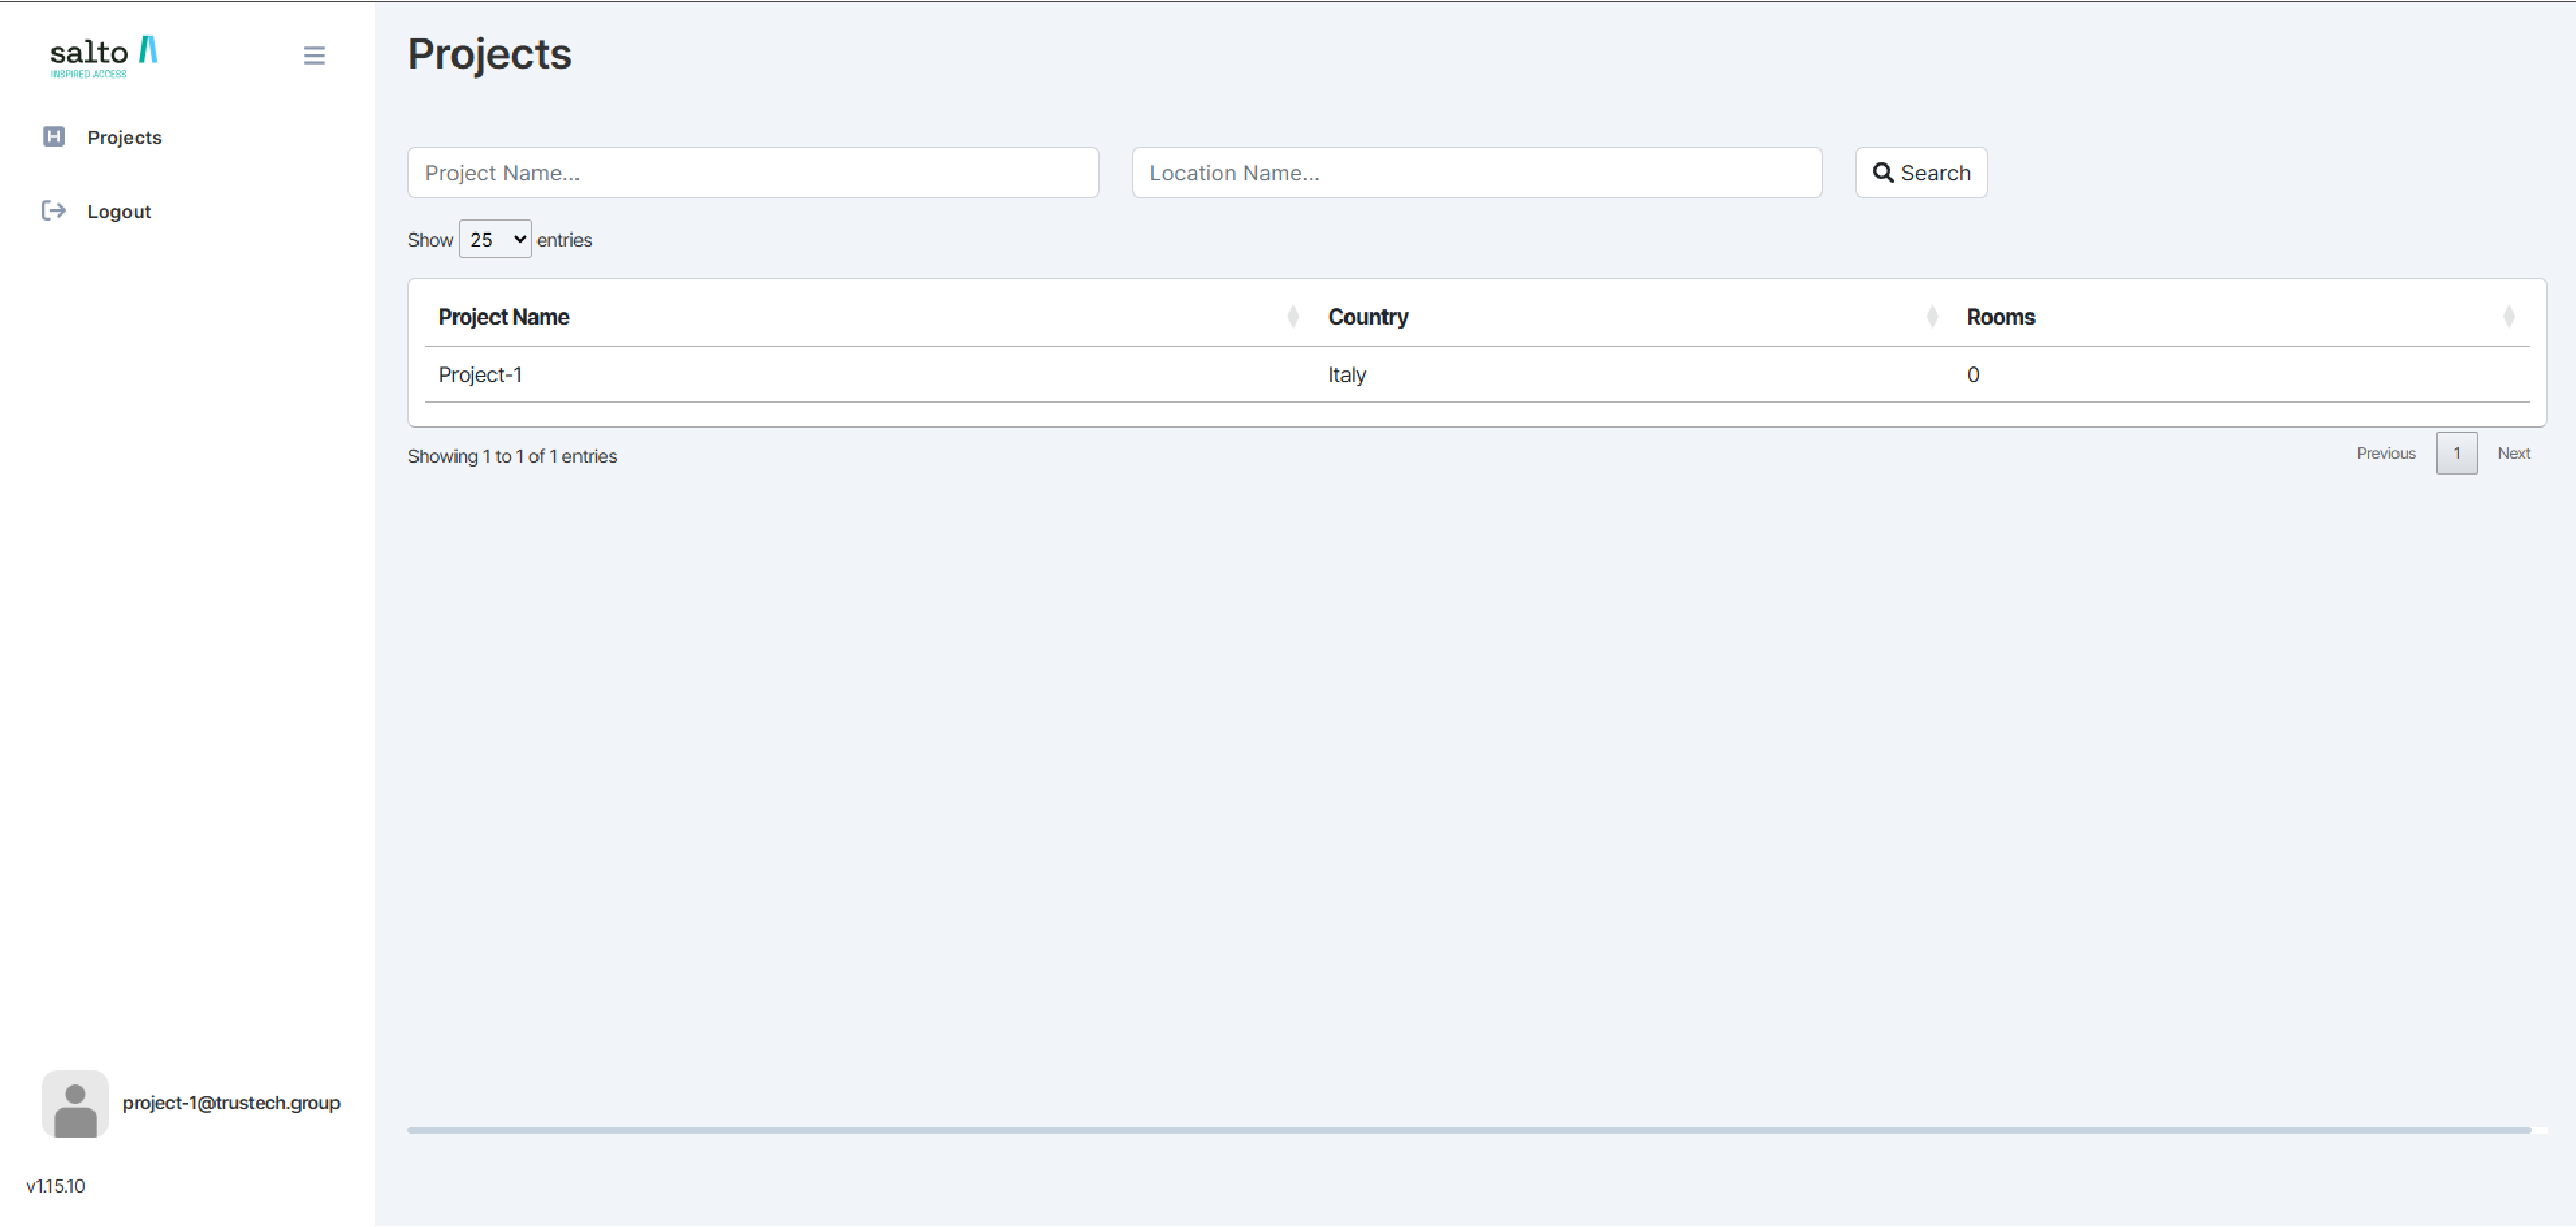Screen dimensions: 2576x1227
Task: Select page 1 in pagination
Action: coord(2456,454)
